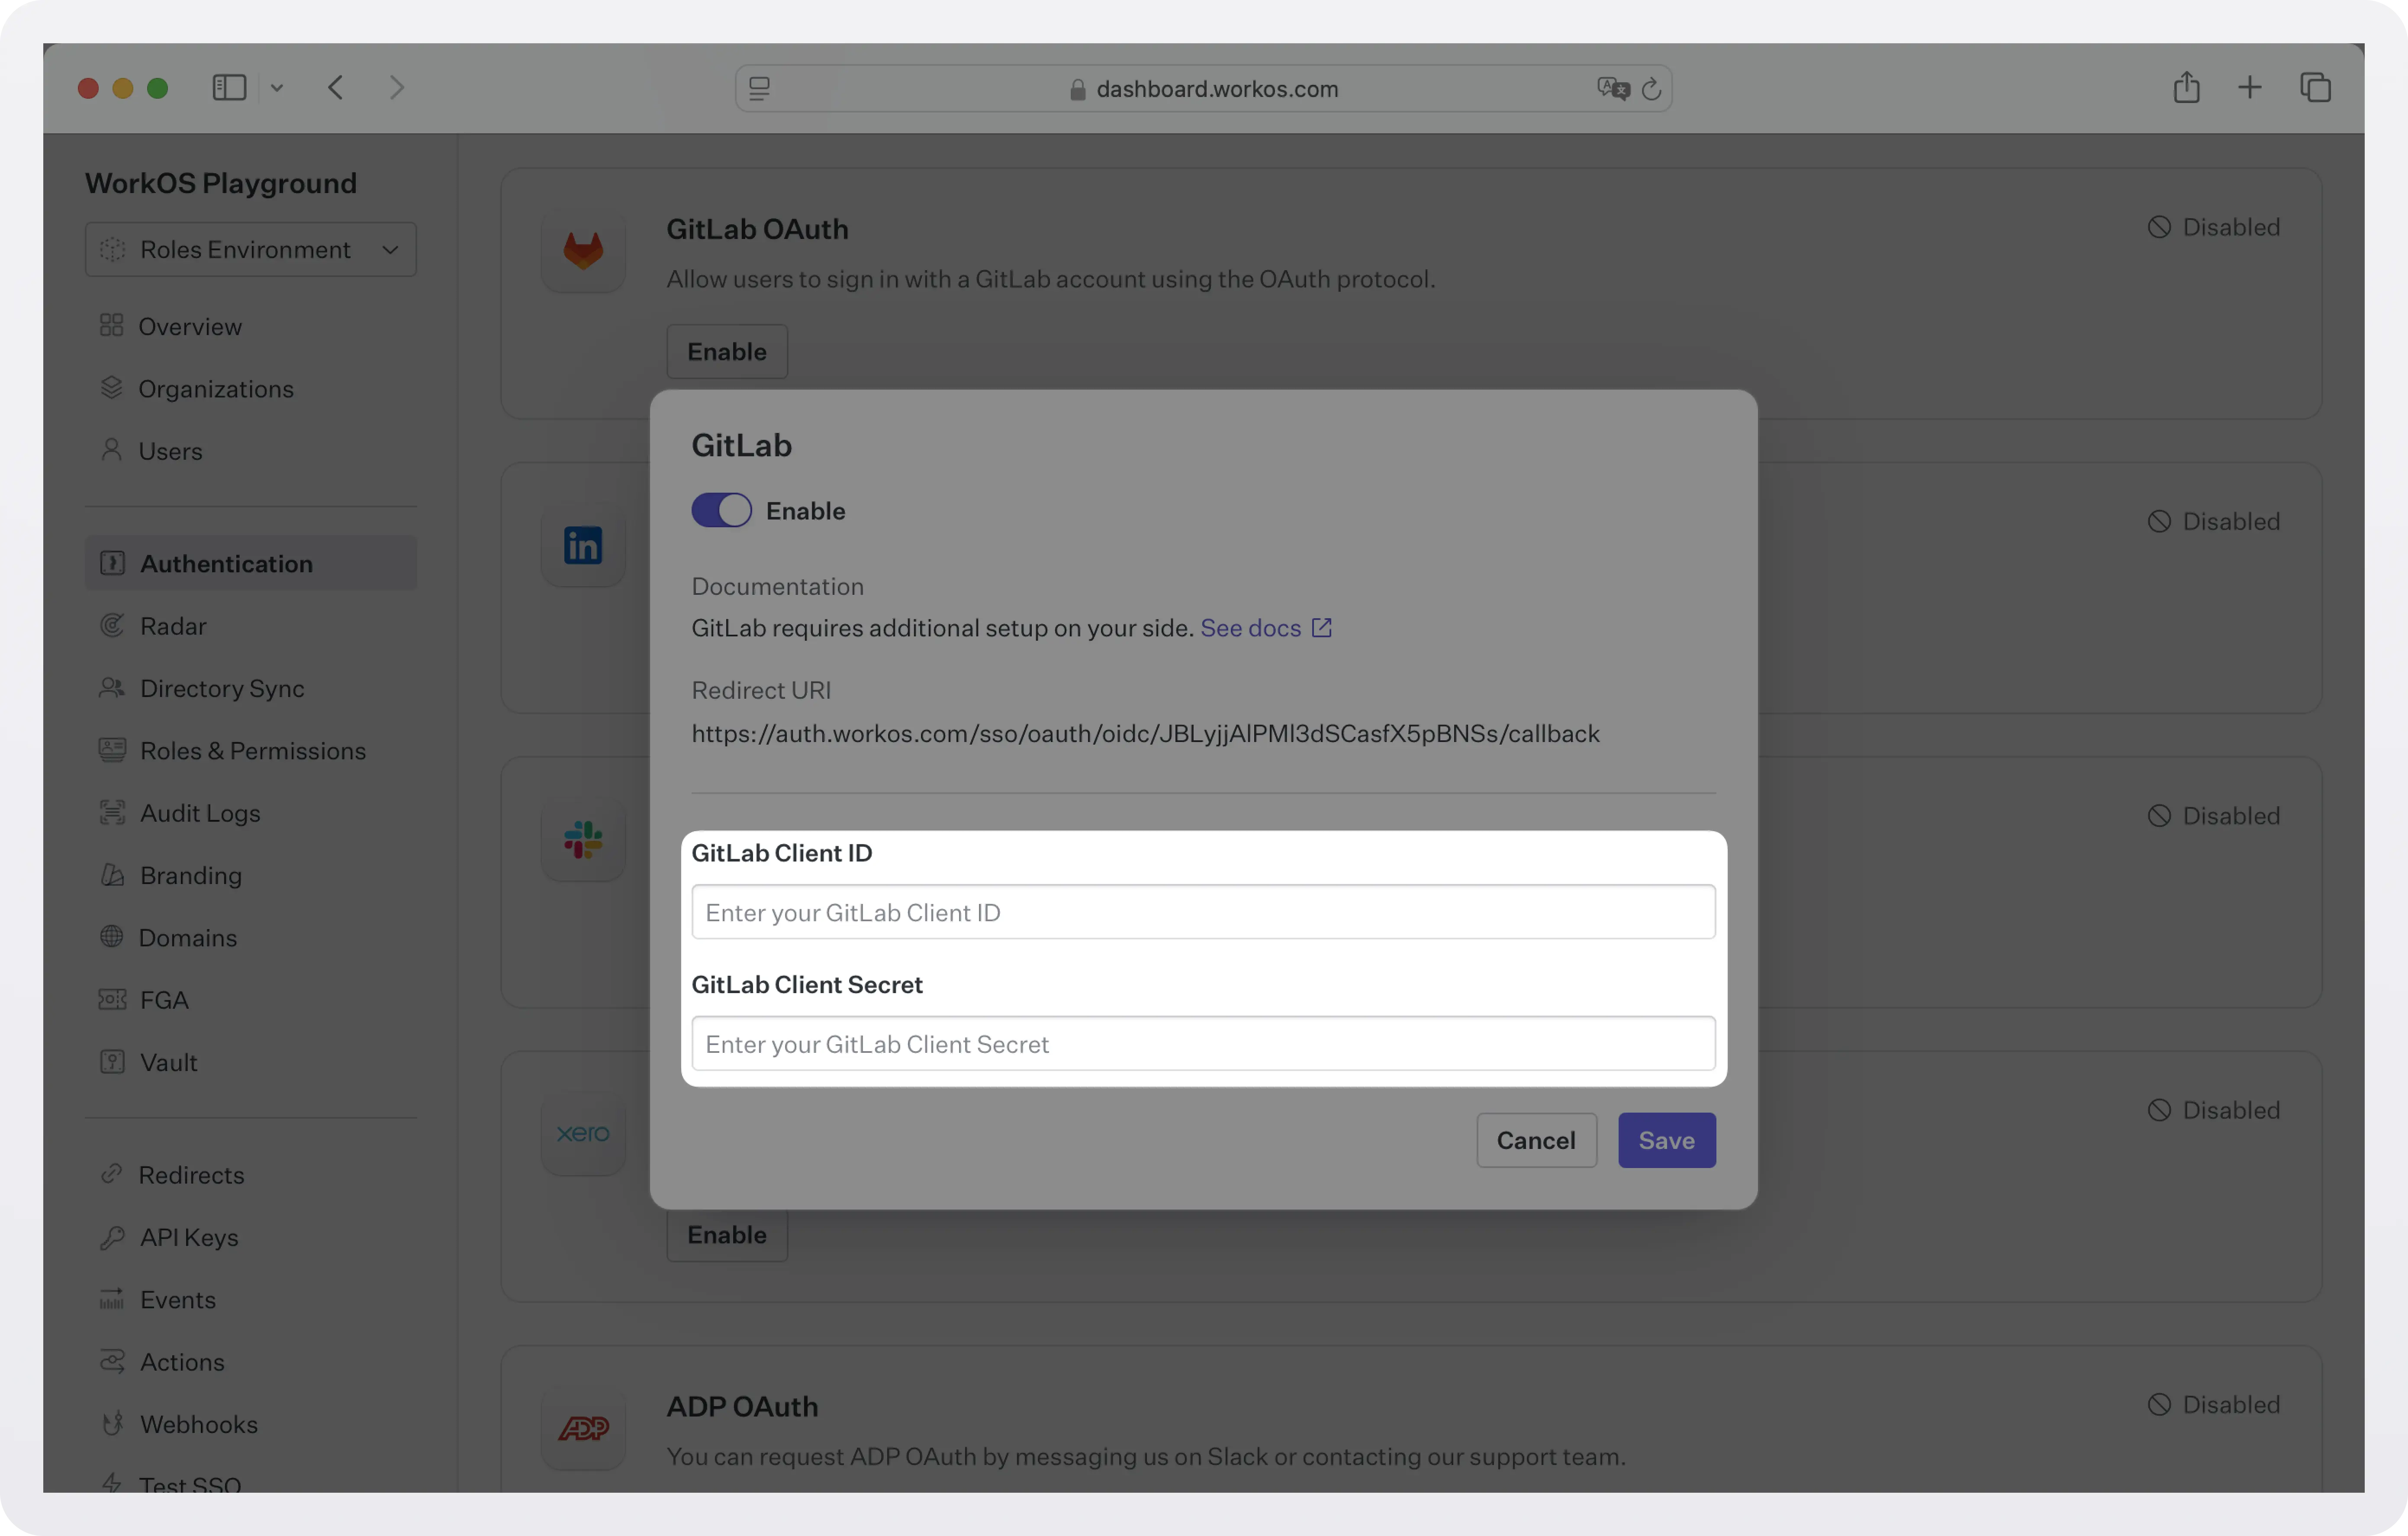Screen dimensions: 2408x1536
Task: Open the Safari sidebar options chevron
Action: (x=277, y=88)
